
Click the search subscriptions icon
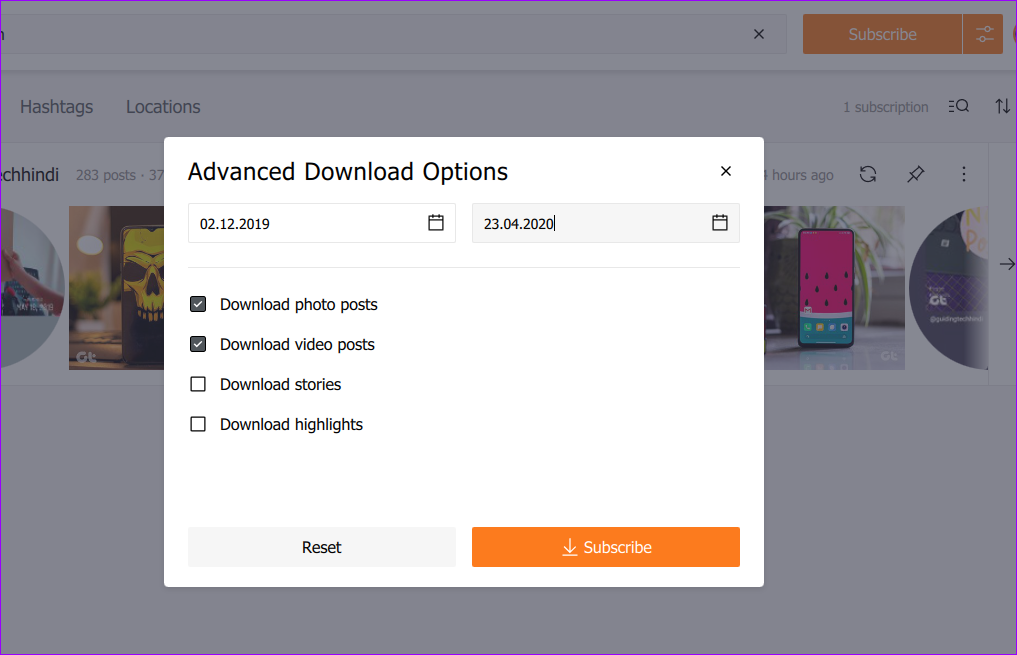(959, 106)
